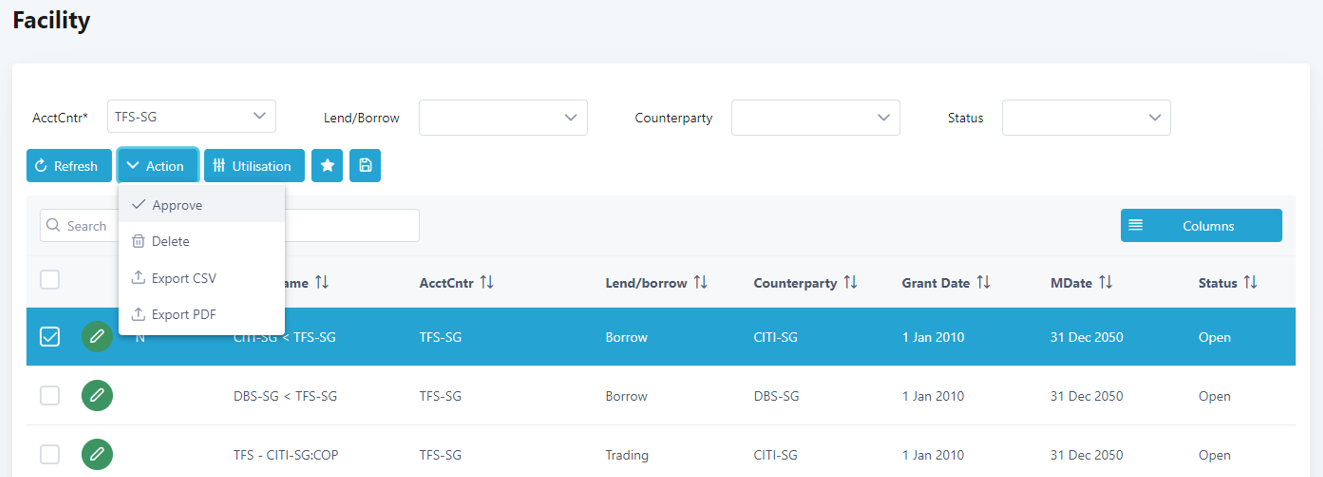Click the star favorite icon button
The image size is (1323, 477).
pos(327,166)
